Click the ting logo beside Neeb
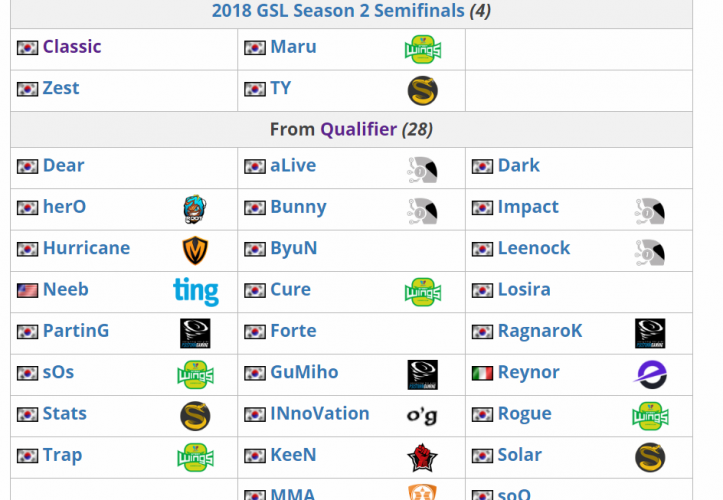The width and height of the screenshot is (723, 500). 195,291
